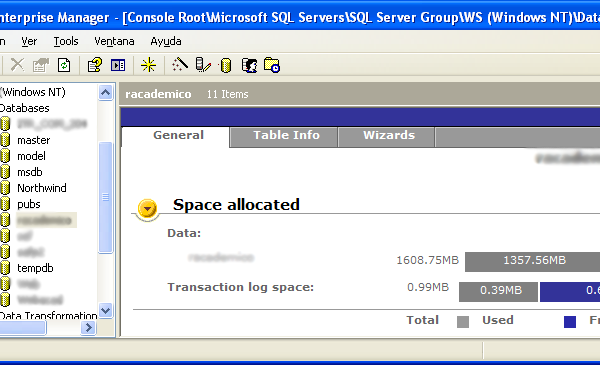Click the 1608.75MB total data value
This screenshot has height=365, width=600.
(x=427, y=260)
